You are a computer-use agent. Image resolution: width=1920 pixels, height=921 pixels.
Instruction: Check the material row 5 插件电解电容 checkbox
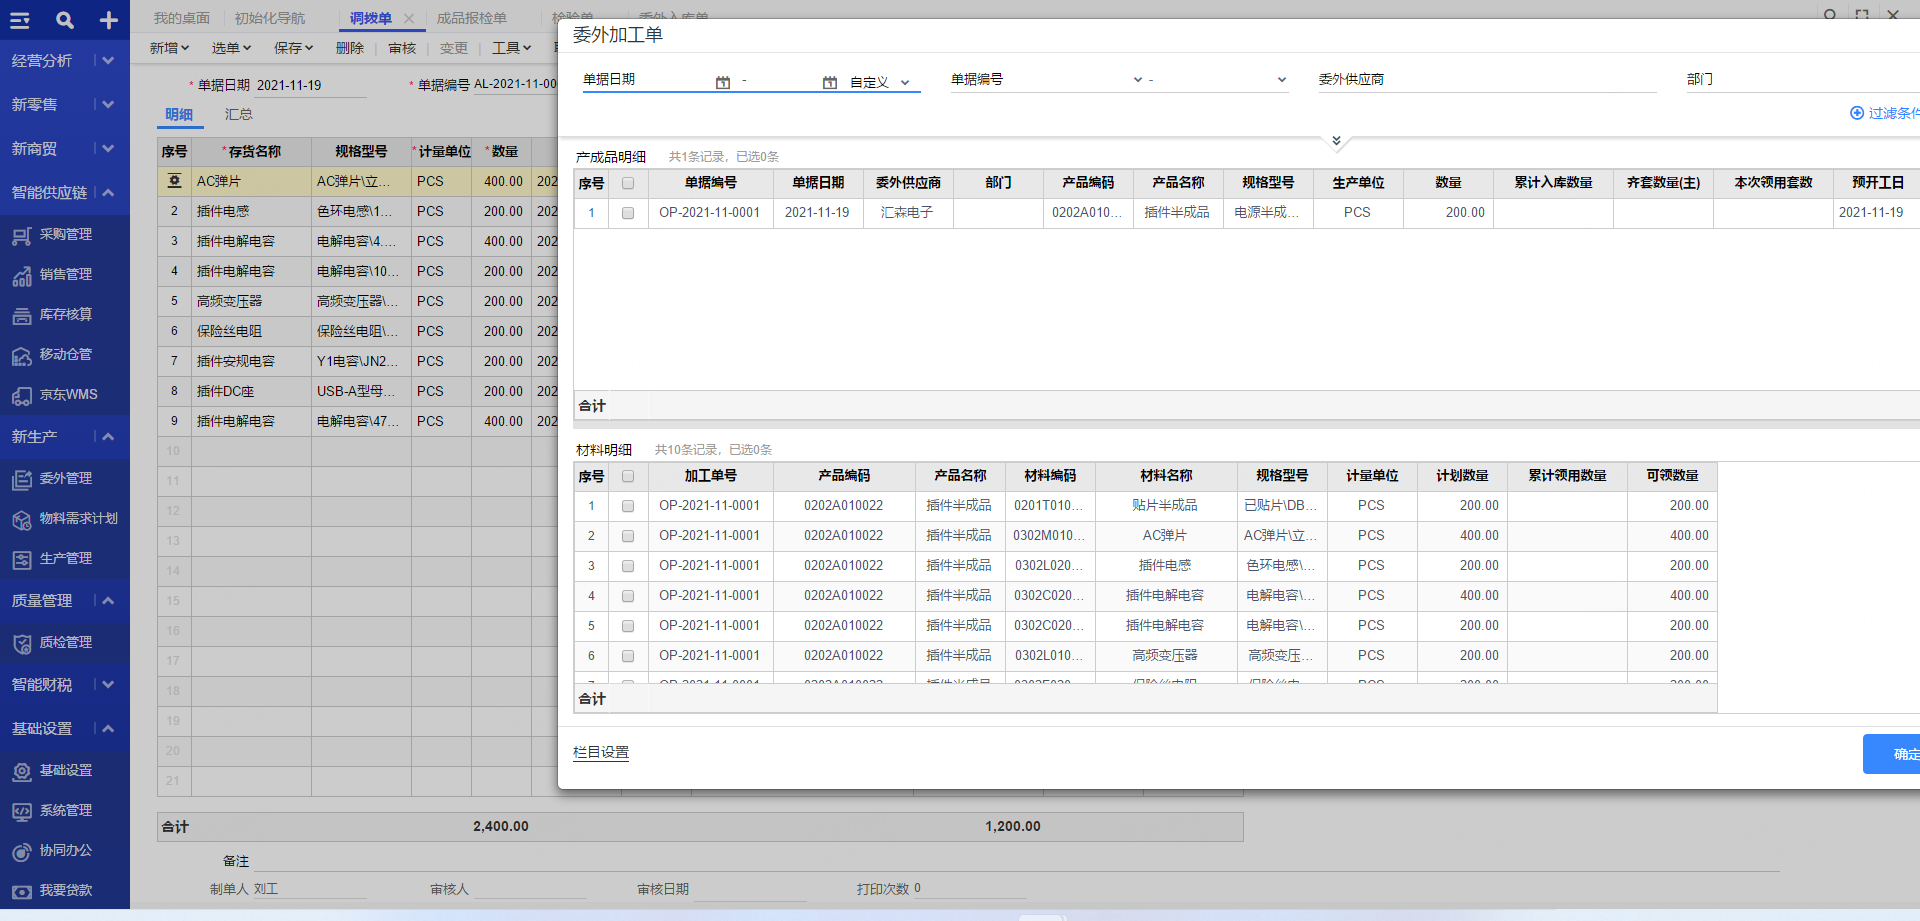[x=628, y=626]
